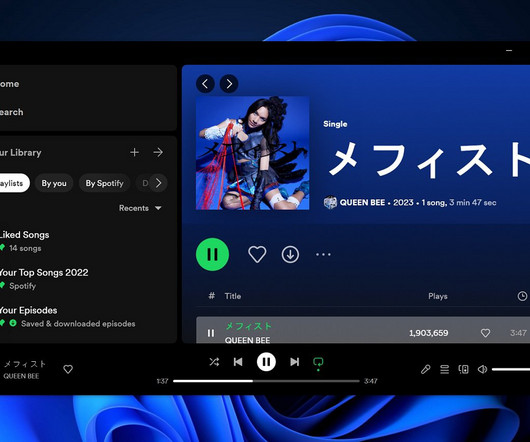The width and height of the screenshot is (530, 442).
Task: Open Search in the sidebar
Action: coord(11,112)
